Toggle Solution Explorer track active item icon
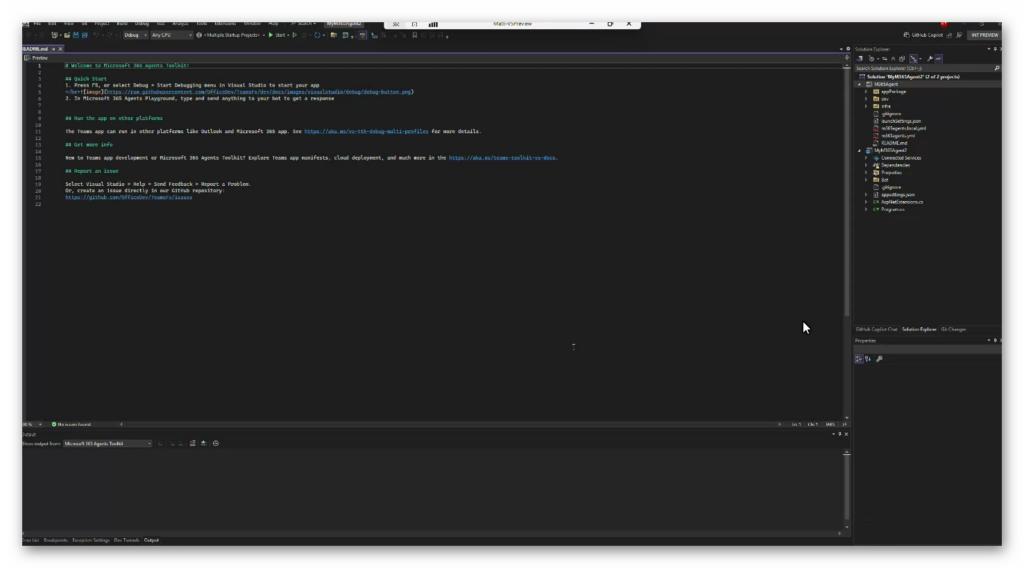 pos(914,59)
